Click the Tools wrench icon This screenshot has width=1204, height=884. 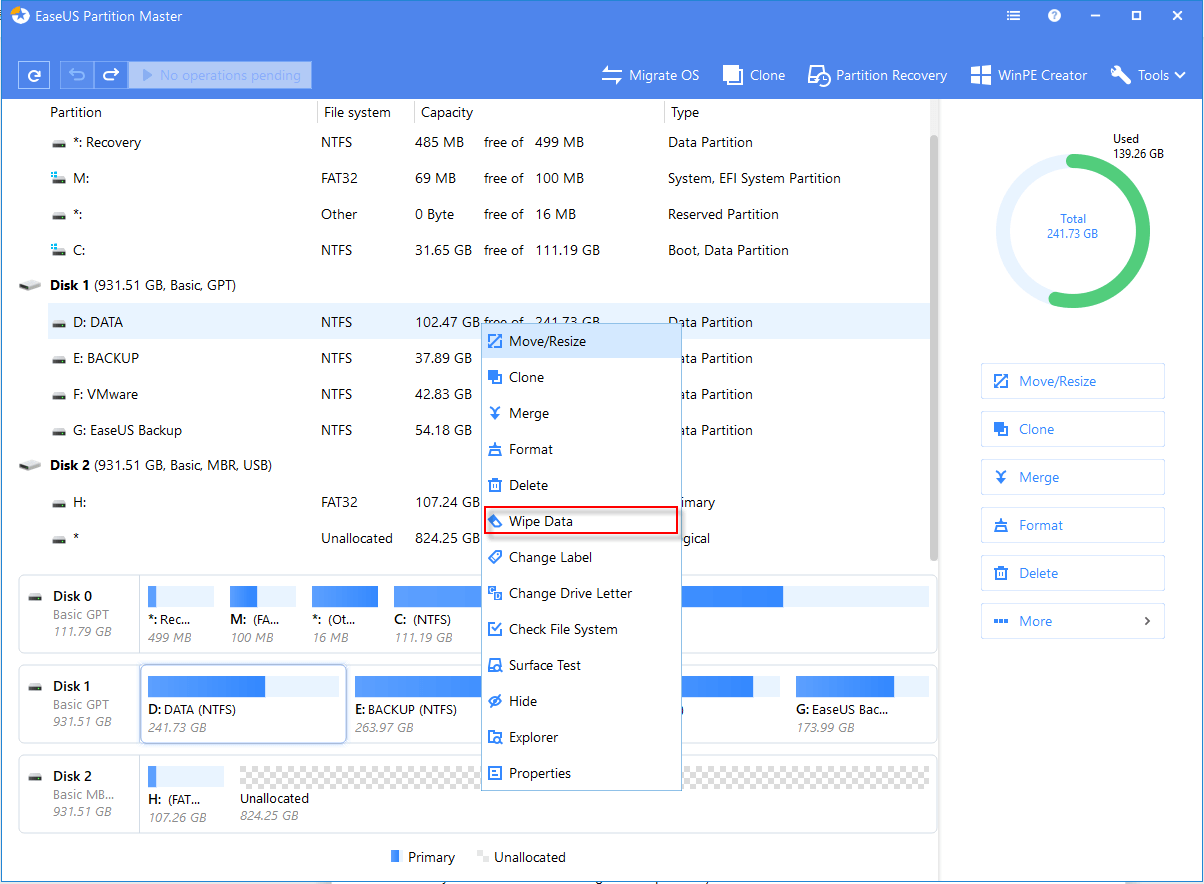click(1120, 75)
